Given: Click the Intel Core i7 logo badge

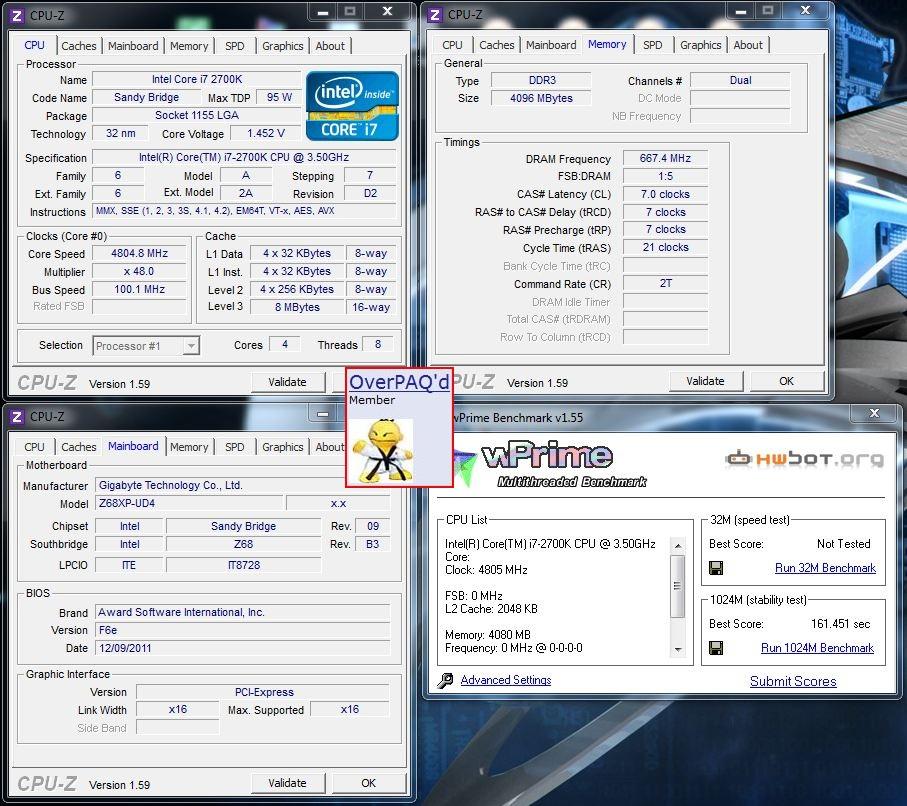Looking at the screenshot, I should 352,106.
